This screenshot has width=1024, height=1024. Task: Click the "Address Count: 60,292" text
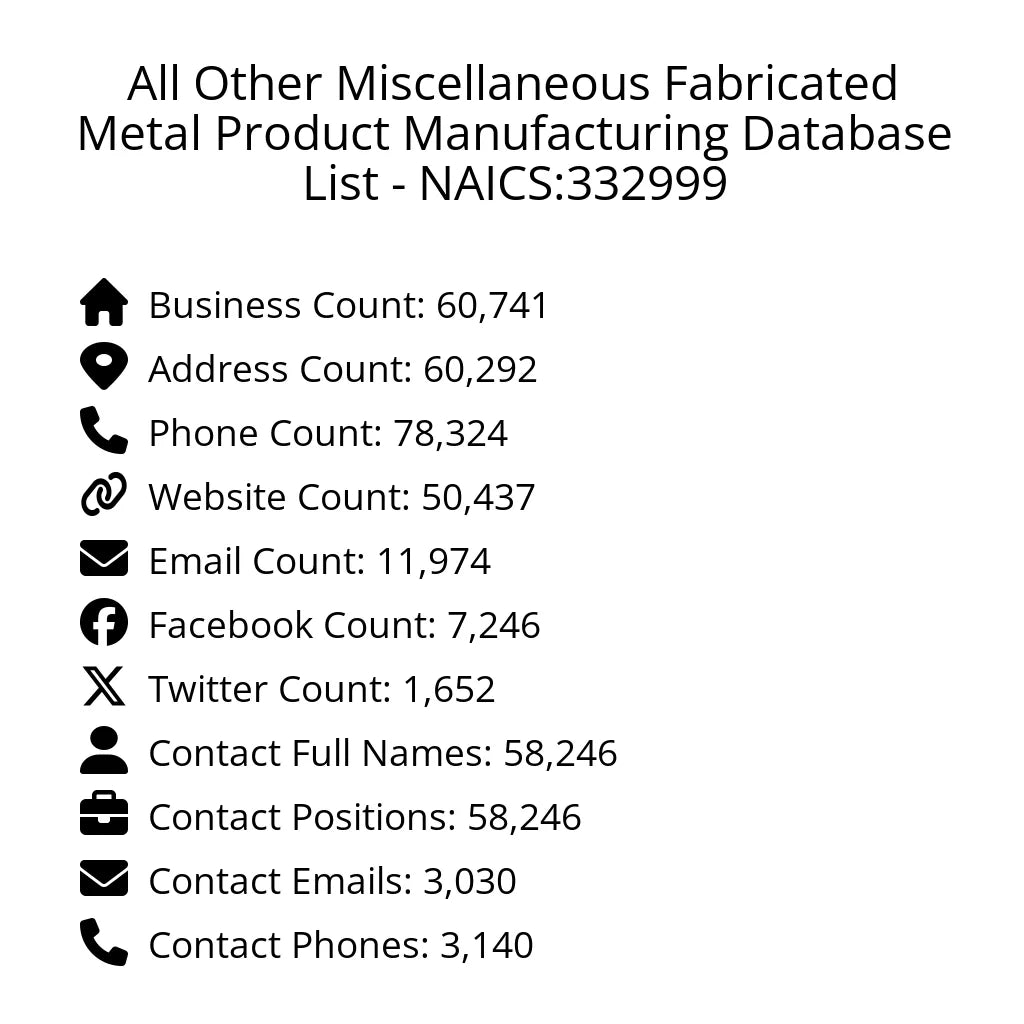click(x=343, y=370)
